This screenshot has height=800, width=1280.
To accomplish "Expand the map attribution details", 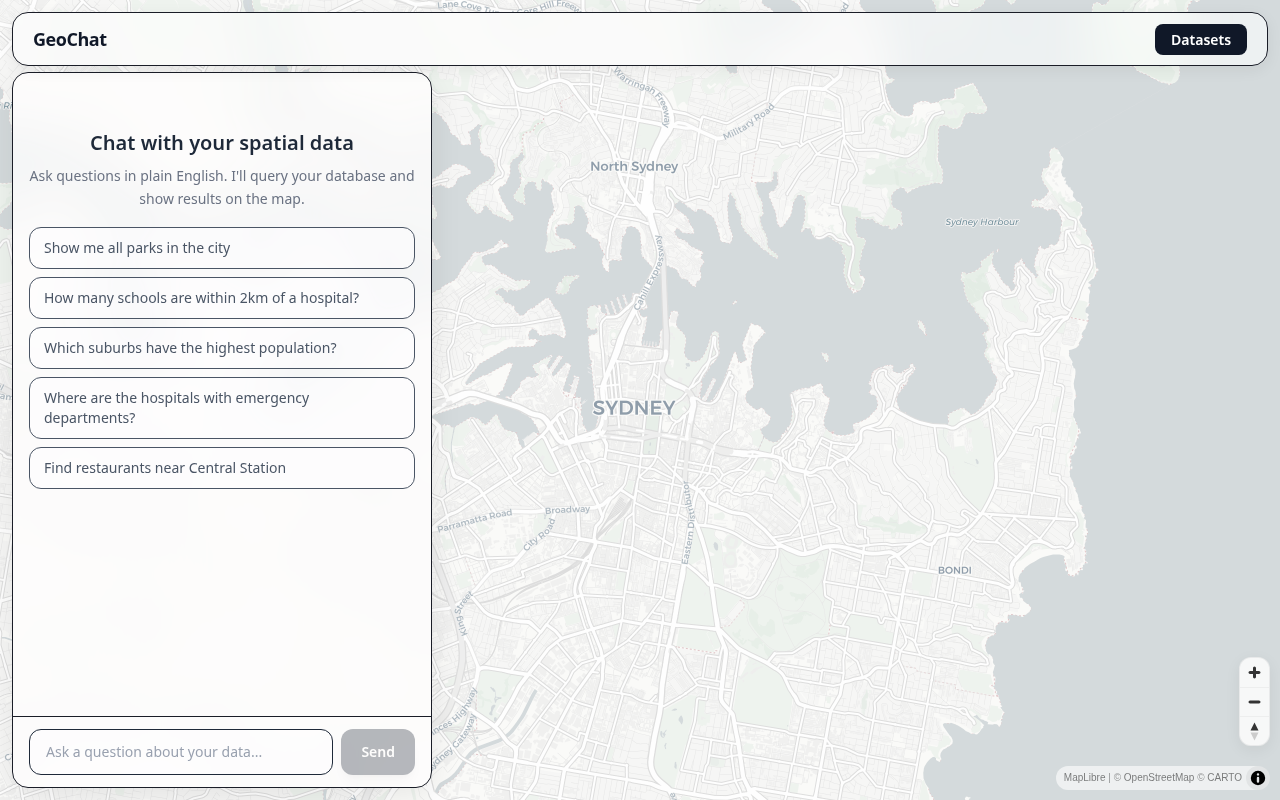I will [1258, 777].
